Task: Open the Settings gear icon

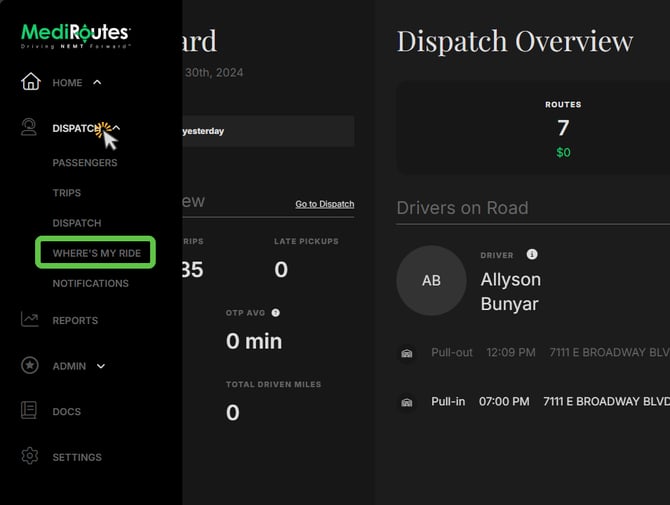Action: click(31, 457)
